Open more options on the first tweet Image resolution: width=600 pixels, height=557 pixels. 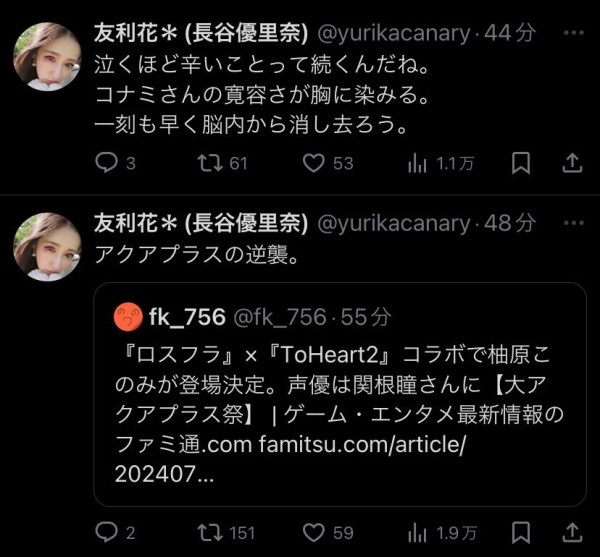[x=571, y=33]
